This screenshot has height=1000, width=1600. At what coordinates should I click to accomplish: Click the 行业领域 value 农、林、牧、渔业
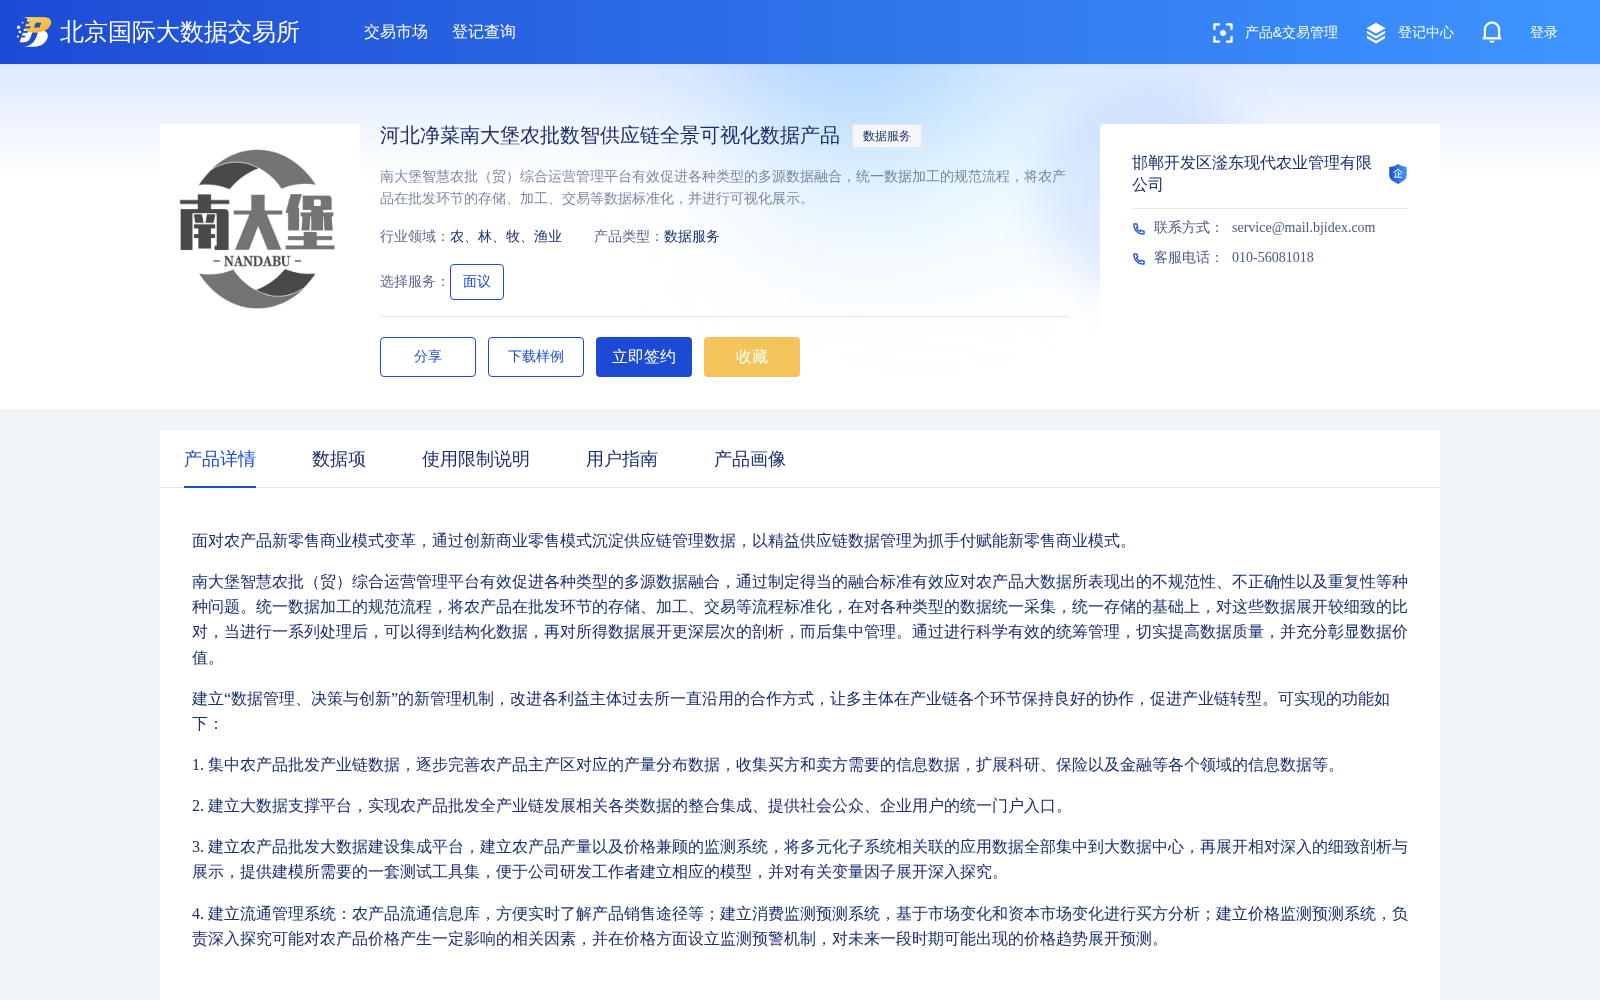pyautogui.click(x=506, y=237)
